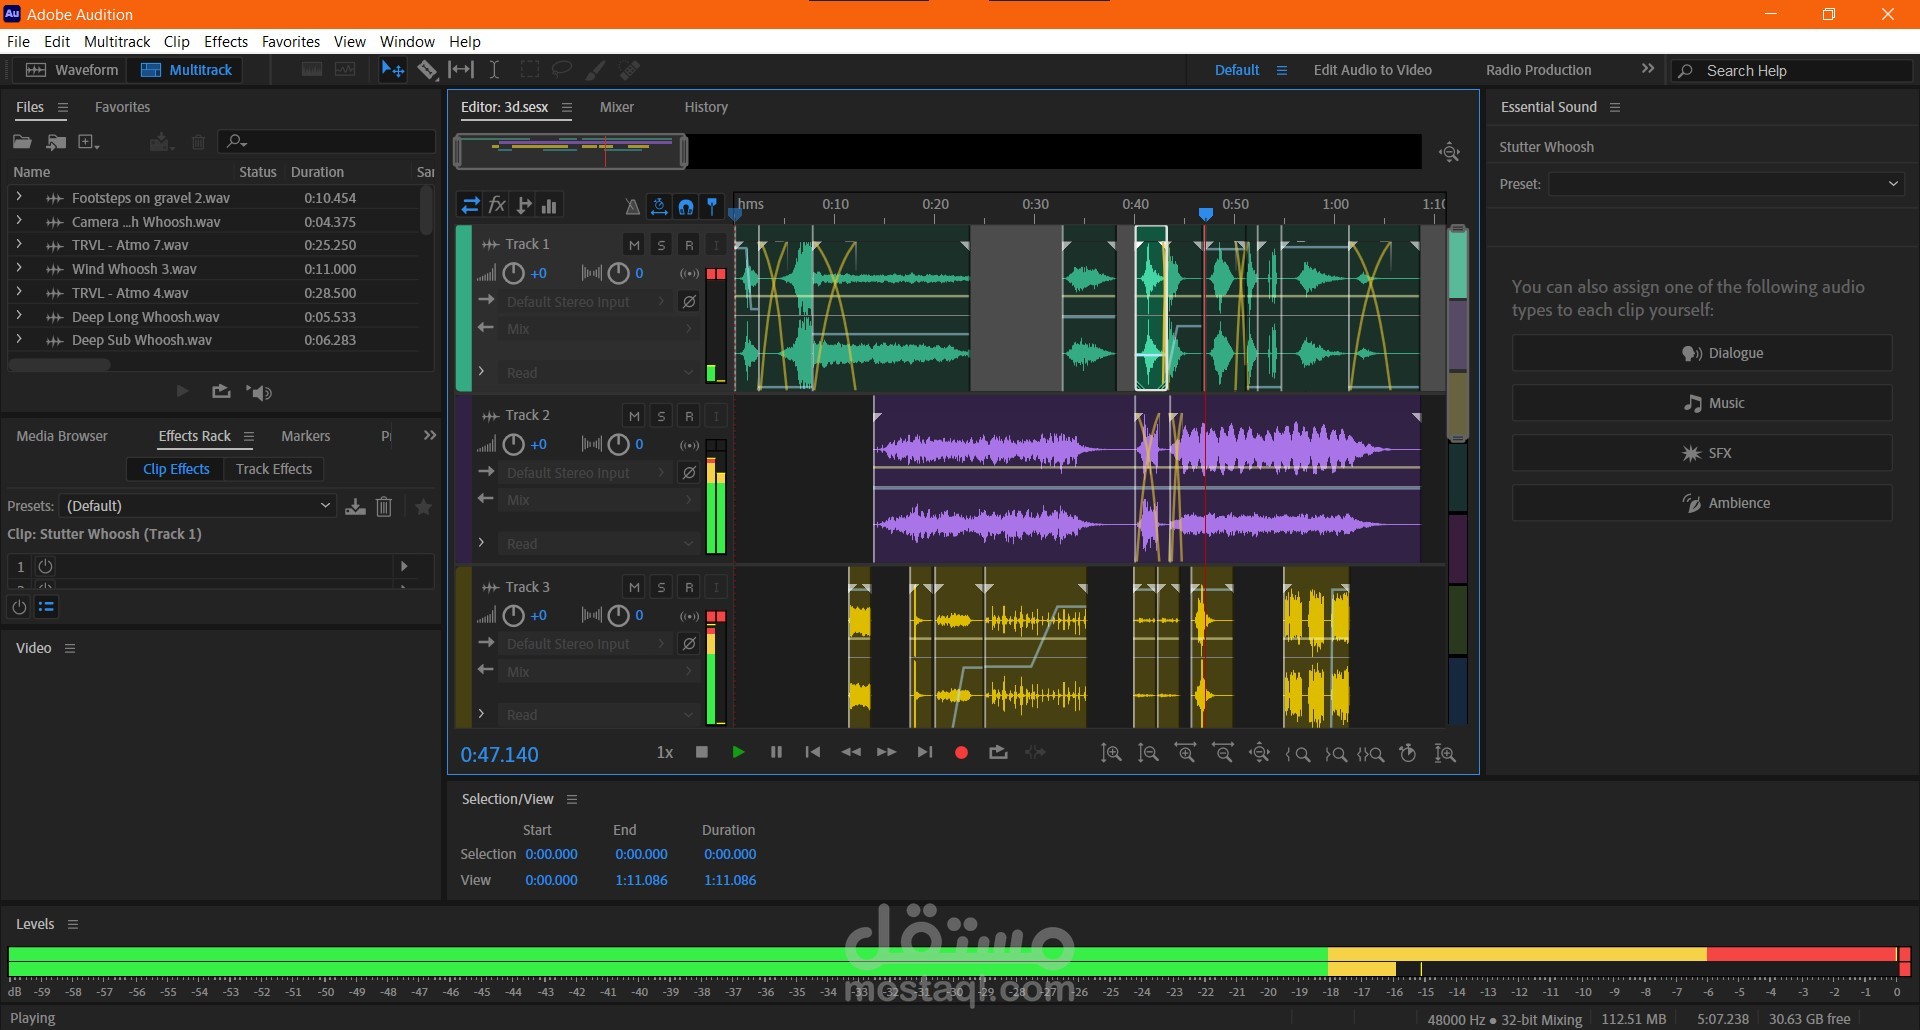Image resolution: width=1920 pixels, height=1030 pixels.
Task: Click Zoom In Amplitude icon
Action: 1111,753
